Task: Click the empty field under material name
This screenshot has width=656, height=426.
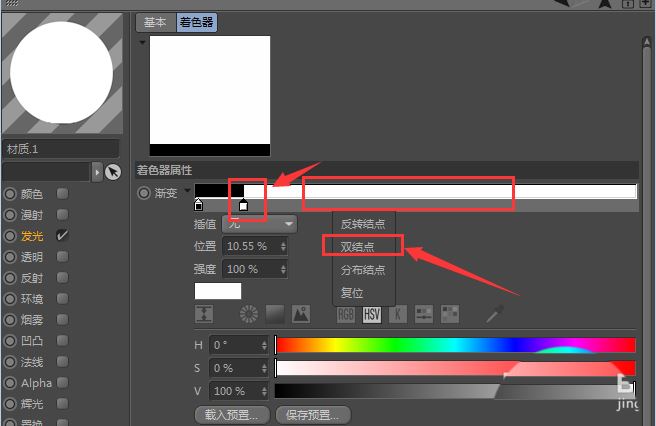Action: (46, 172)
